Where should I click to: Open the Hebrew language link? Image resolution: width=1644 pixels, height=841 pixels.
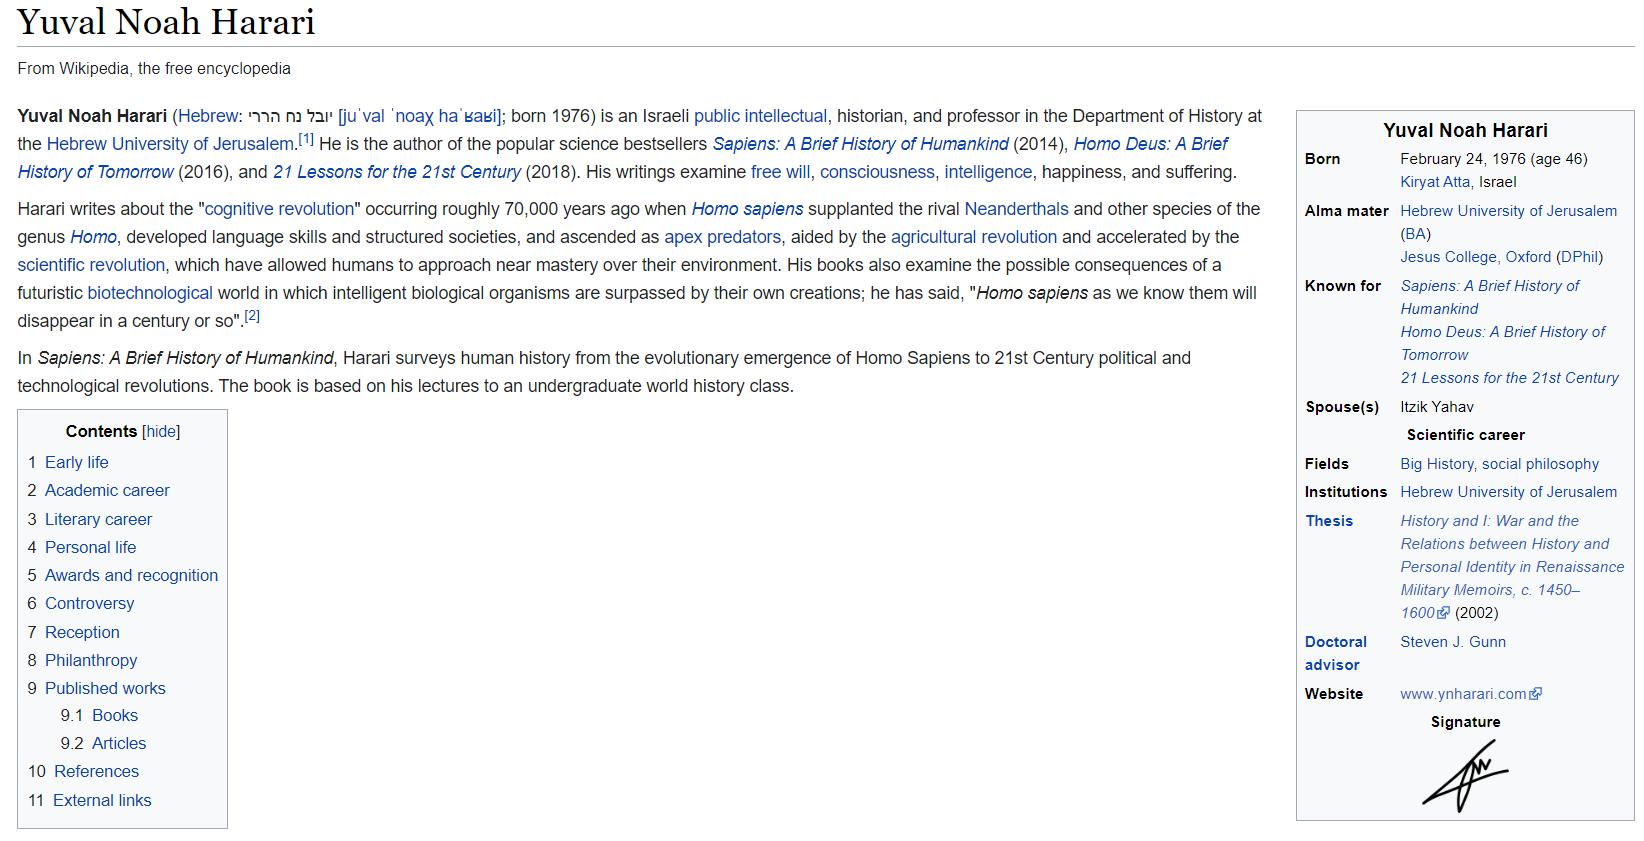(208, 116)
